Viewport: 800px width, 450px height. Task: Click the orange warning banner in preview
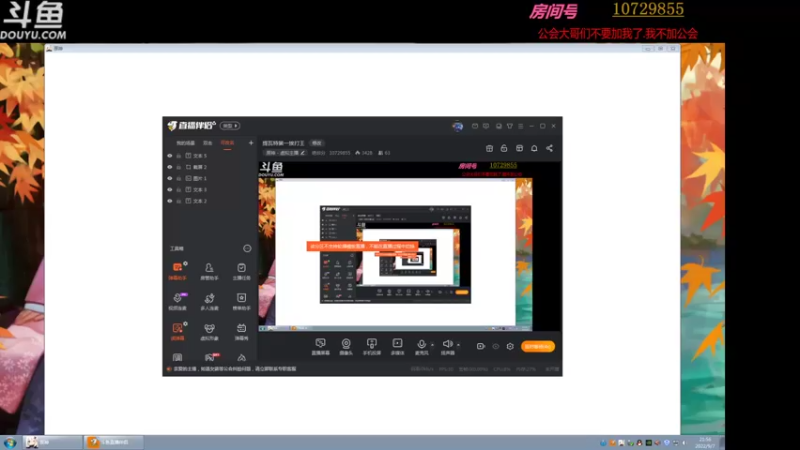tap(362, 246)
